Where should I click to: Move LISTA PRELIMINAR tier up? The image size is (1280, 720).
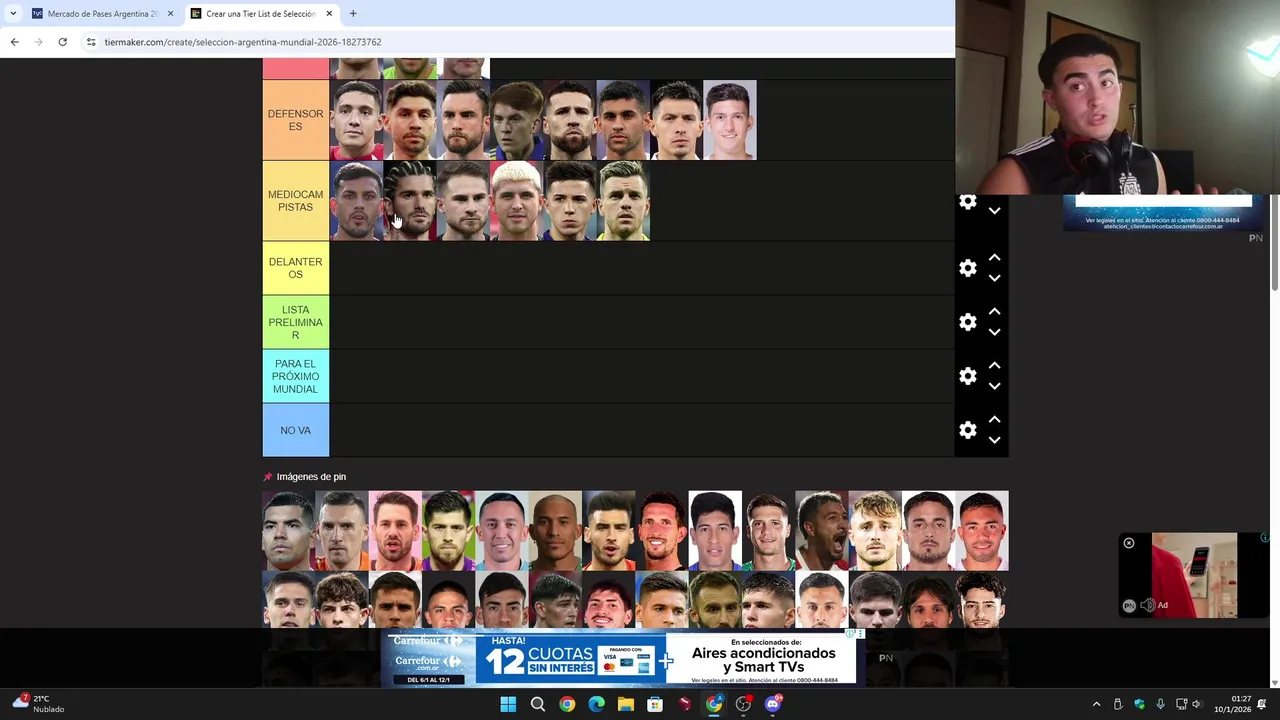coord(994,311)
